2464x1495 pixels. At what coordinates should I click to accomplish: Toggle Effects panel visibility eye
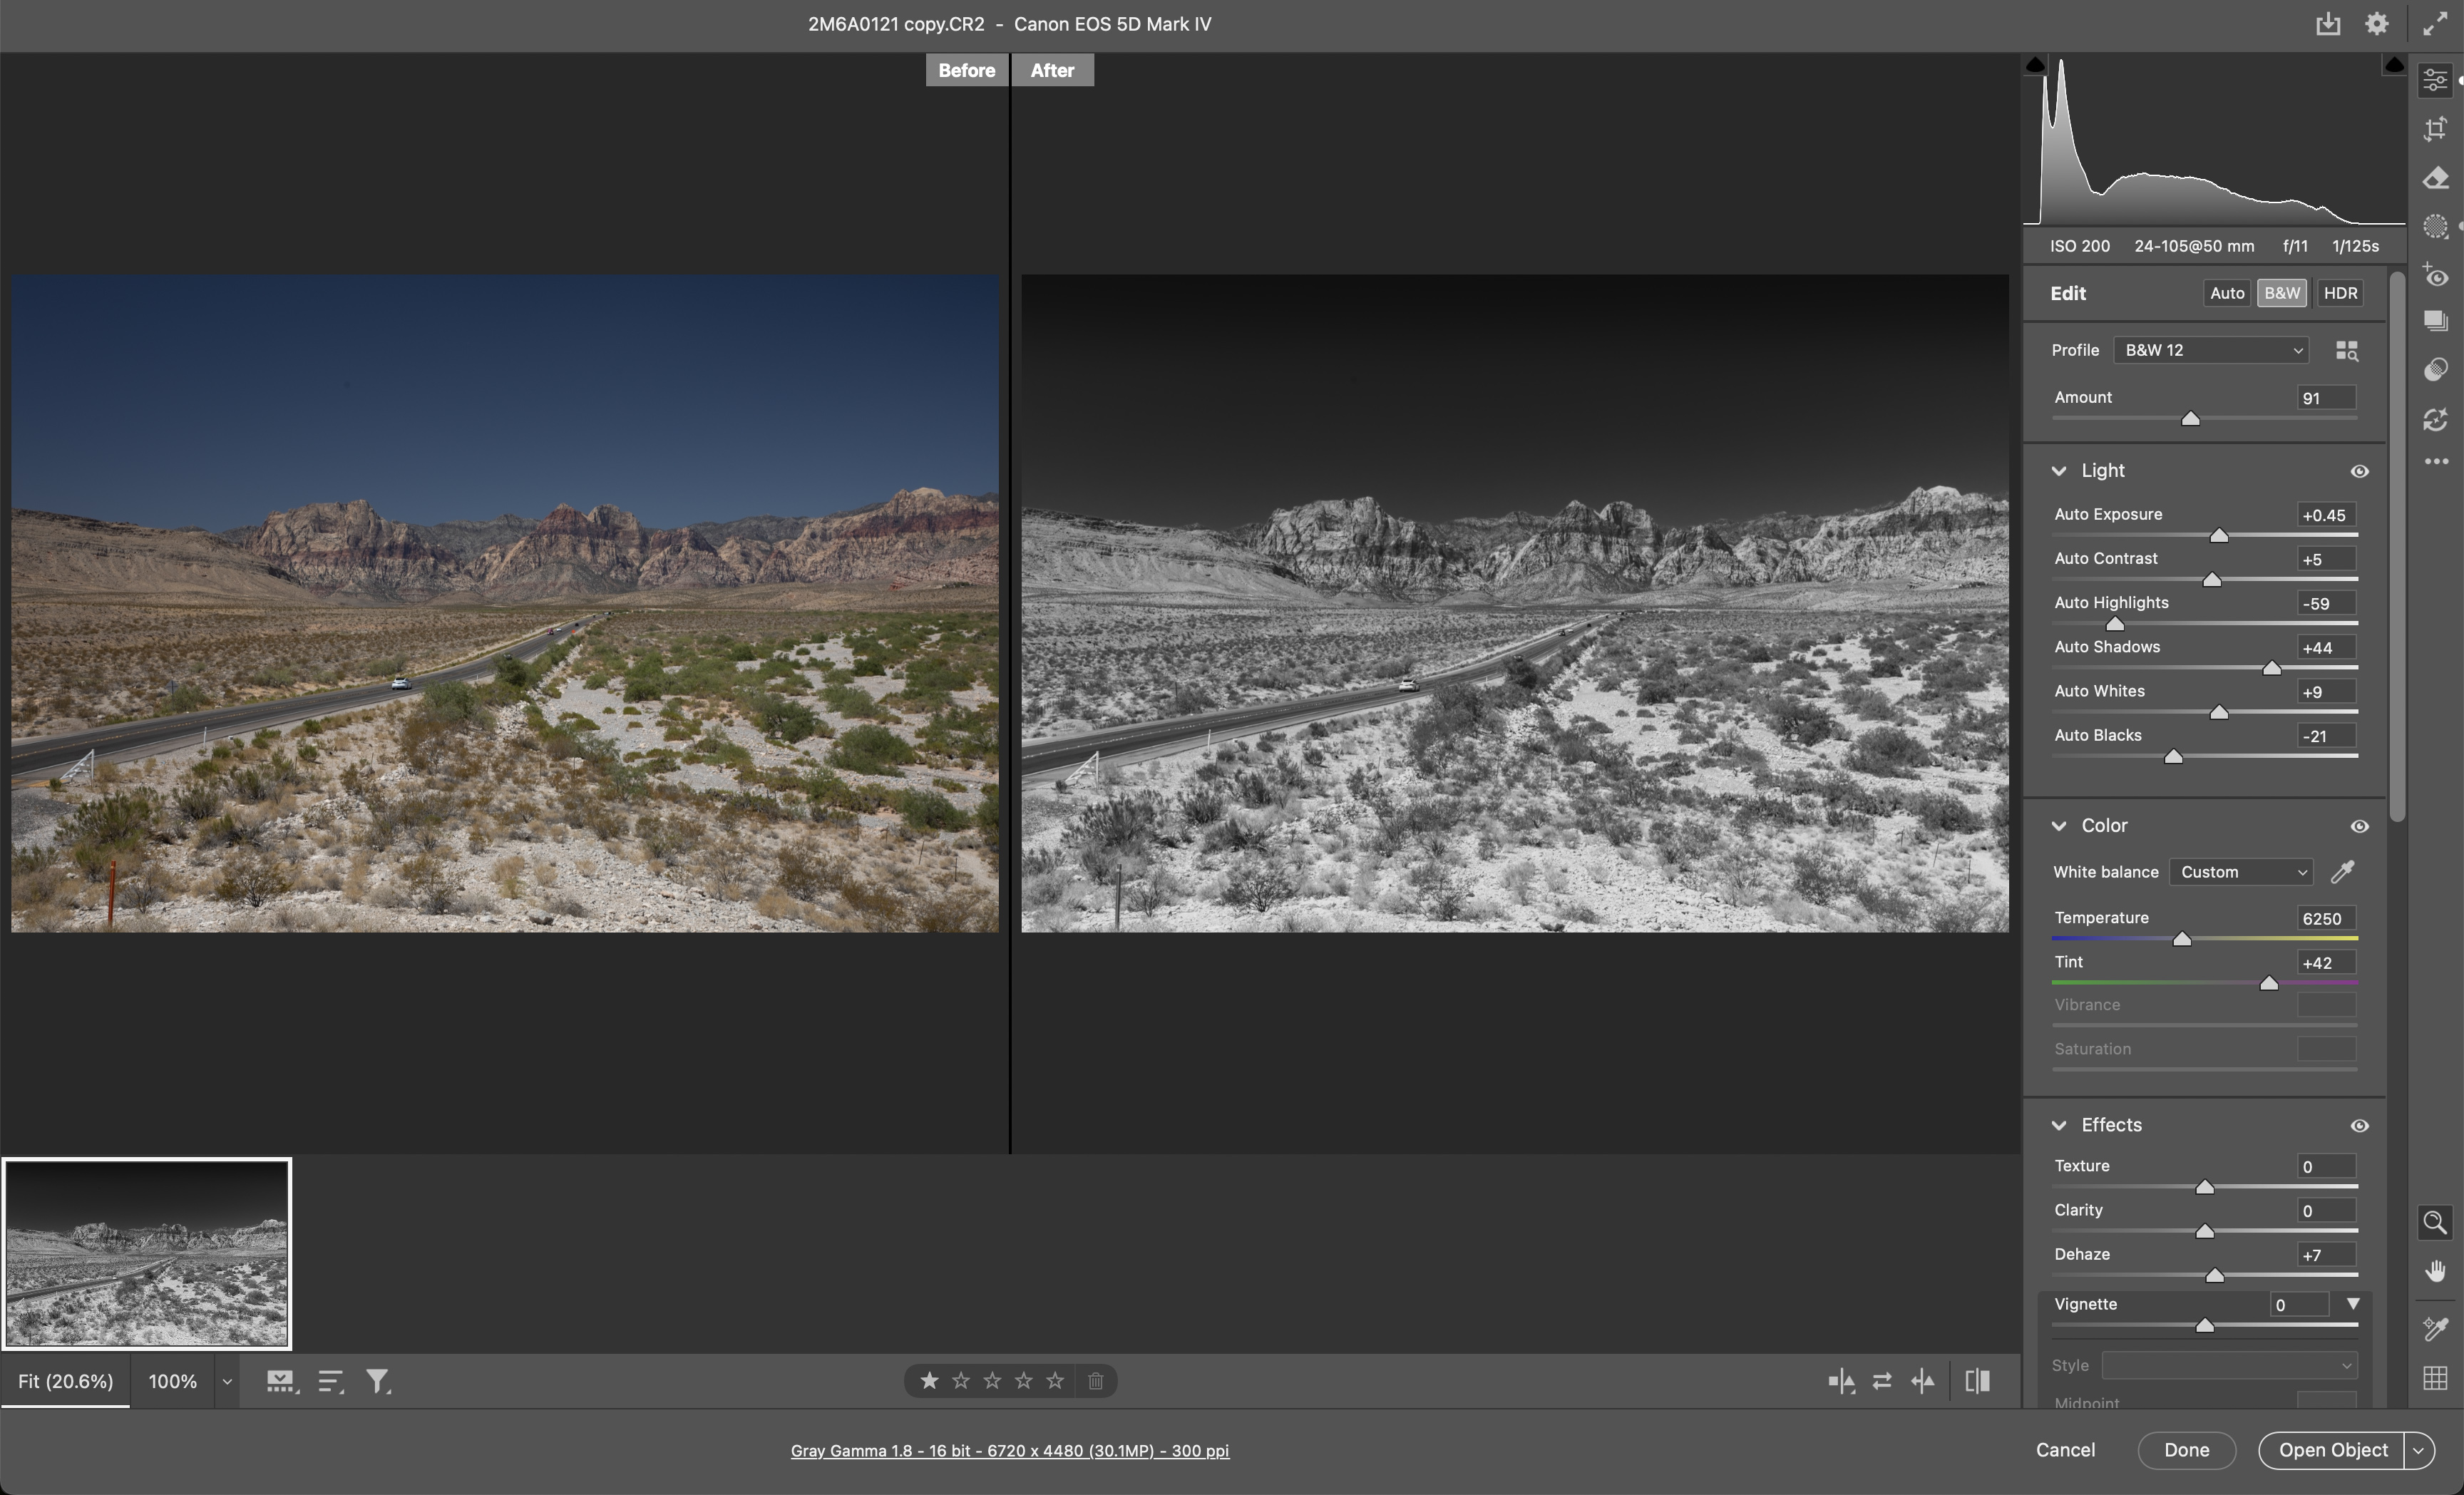click(x=2359, y=1126)
